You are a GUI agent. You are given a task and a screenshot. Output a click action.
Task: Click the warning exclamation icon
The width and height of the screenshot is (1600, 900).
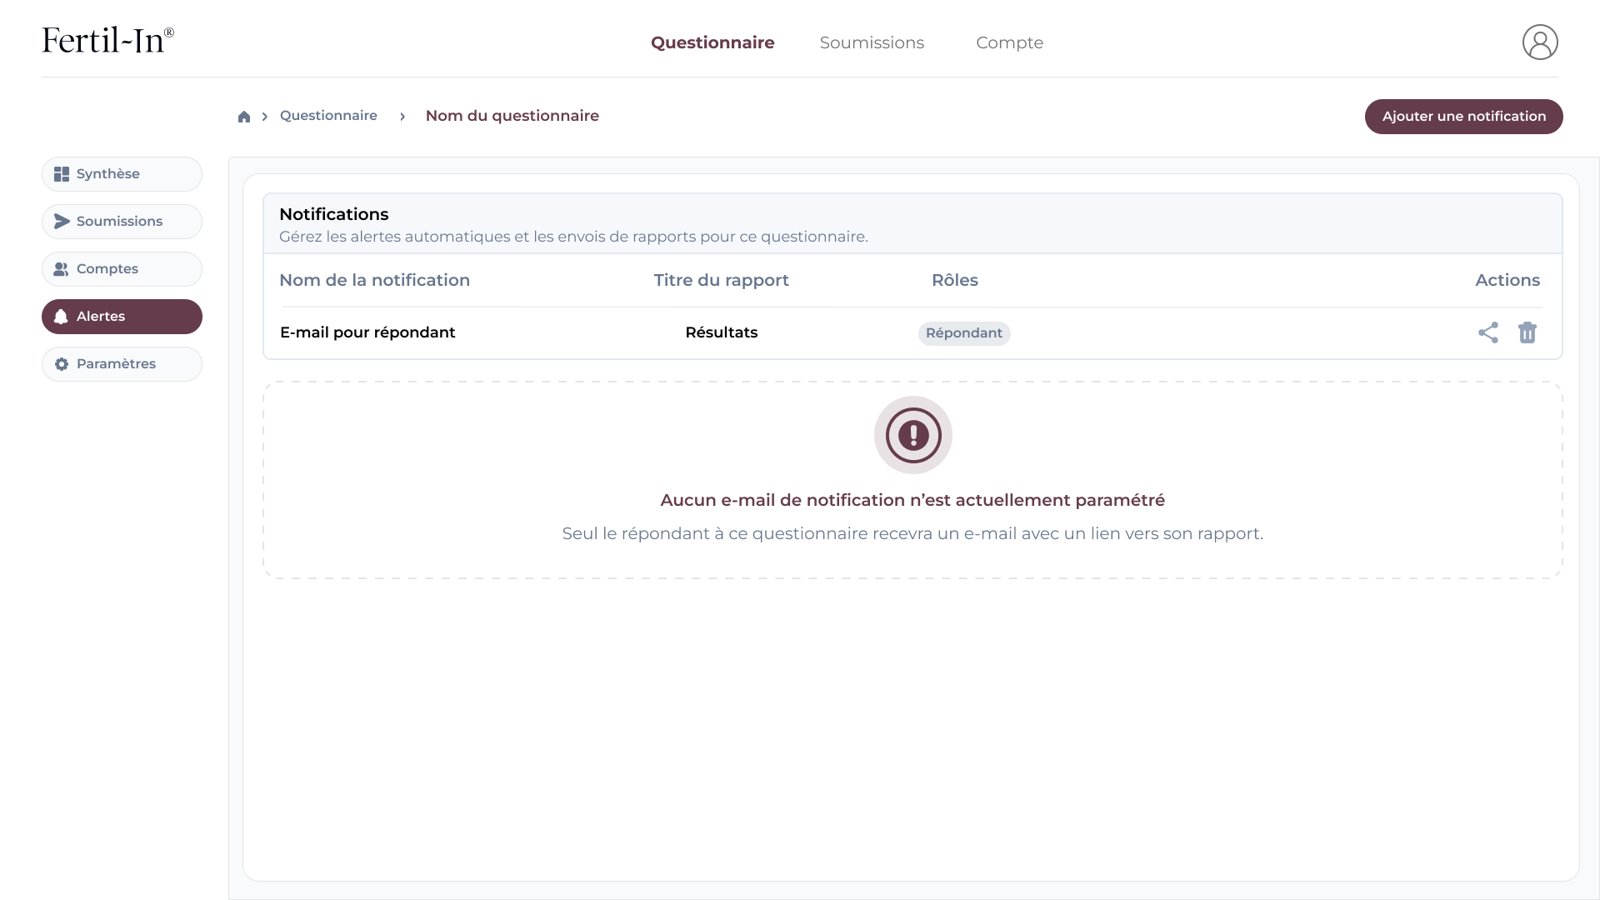tap(913, 435)
